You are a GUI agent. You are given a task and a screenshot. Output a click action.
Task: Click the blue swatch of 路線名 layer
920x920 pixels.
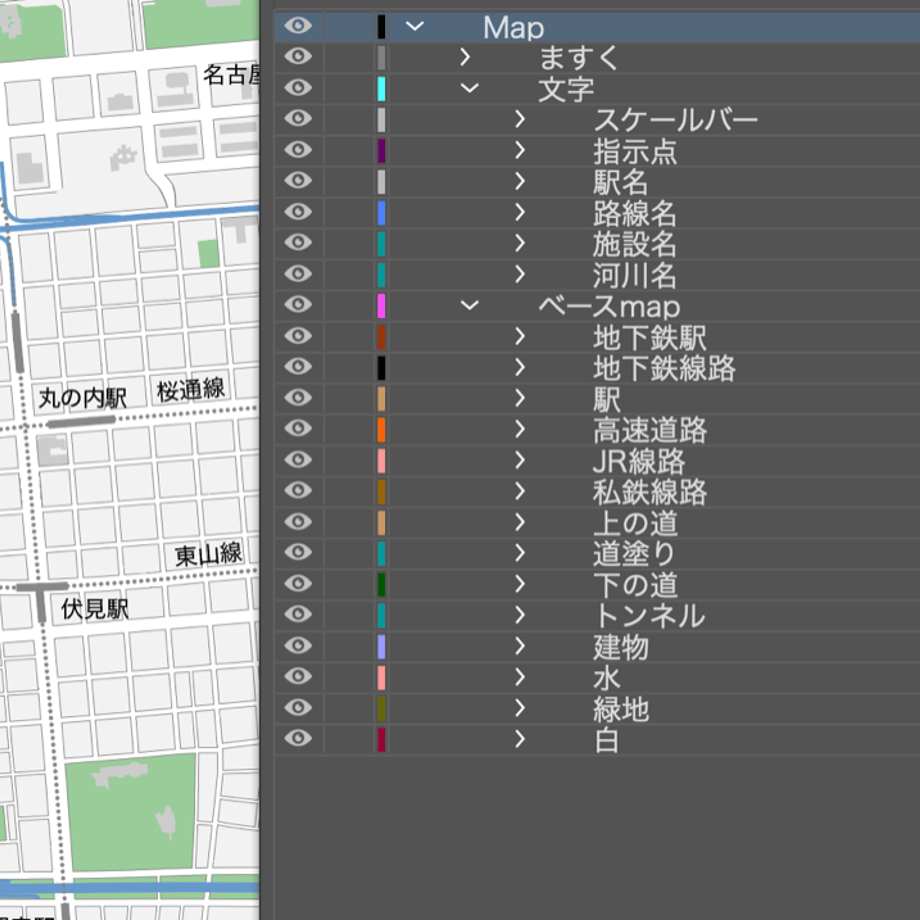click(x=381, y=212)
